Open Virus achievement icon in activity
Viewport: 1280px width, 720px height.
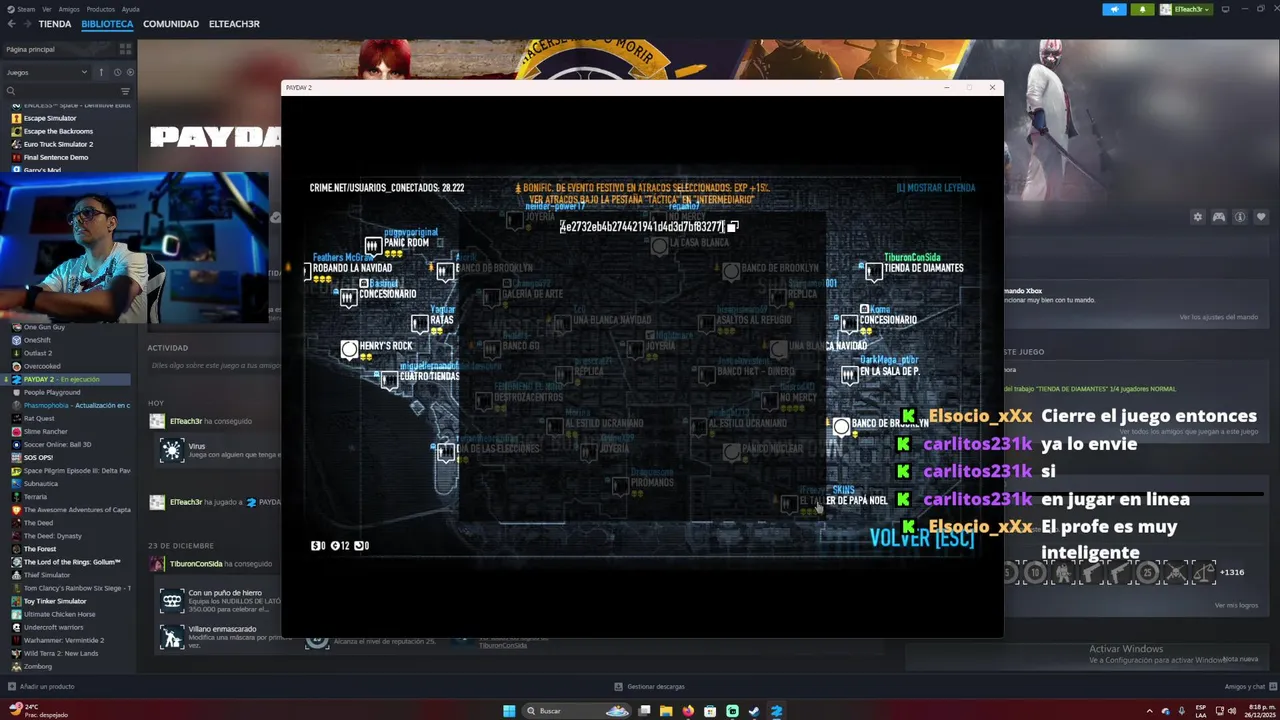(x=172, y=451)
